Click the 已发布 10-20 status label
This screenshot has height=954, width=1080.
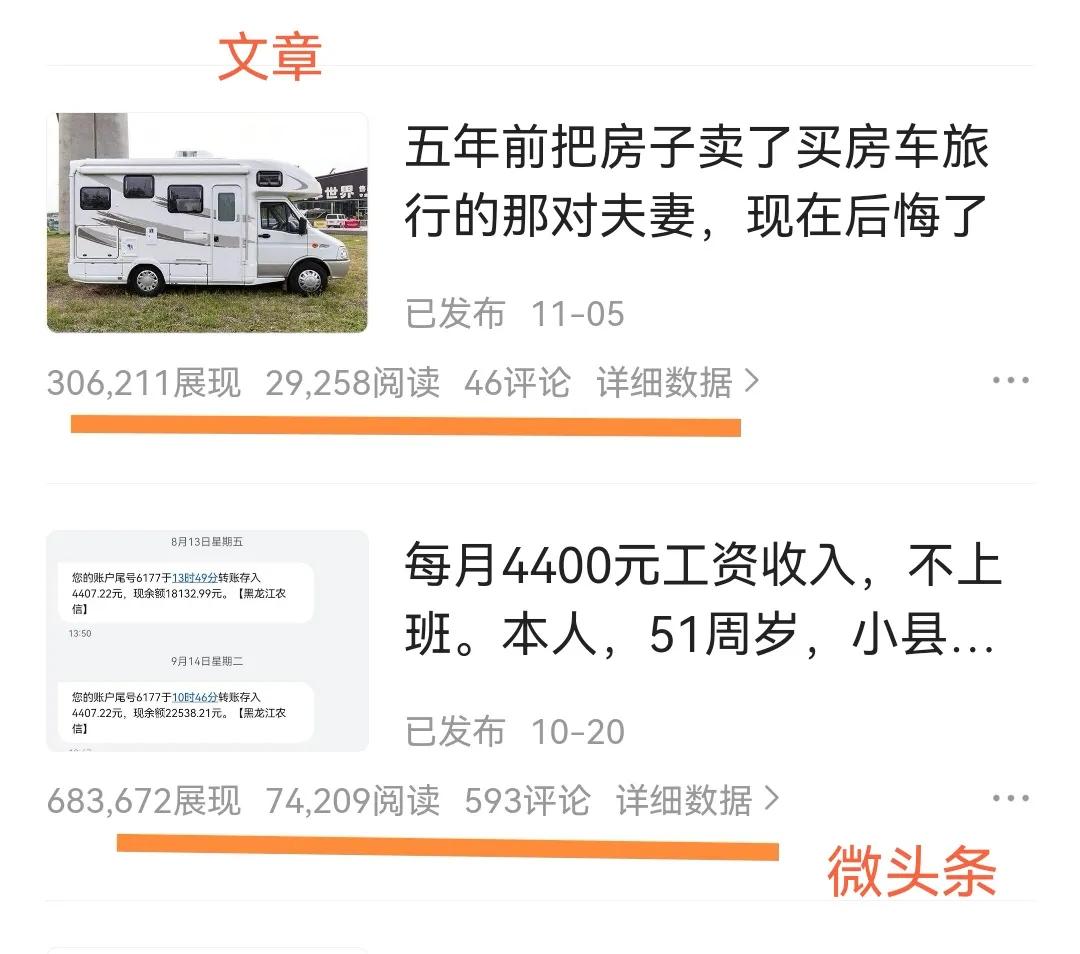(x=515, y=732)
